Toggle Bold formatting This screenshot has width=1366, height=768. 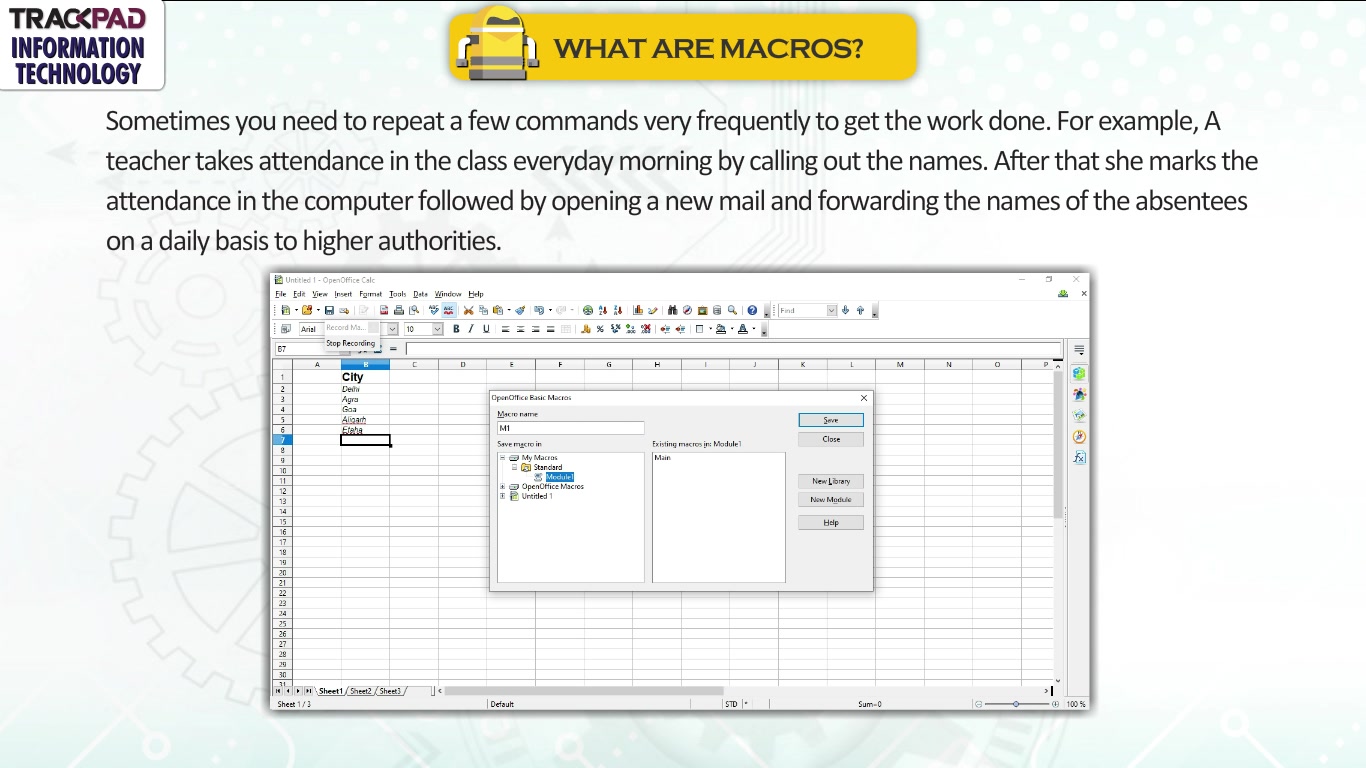point(456,329)
